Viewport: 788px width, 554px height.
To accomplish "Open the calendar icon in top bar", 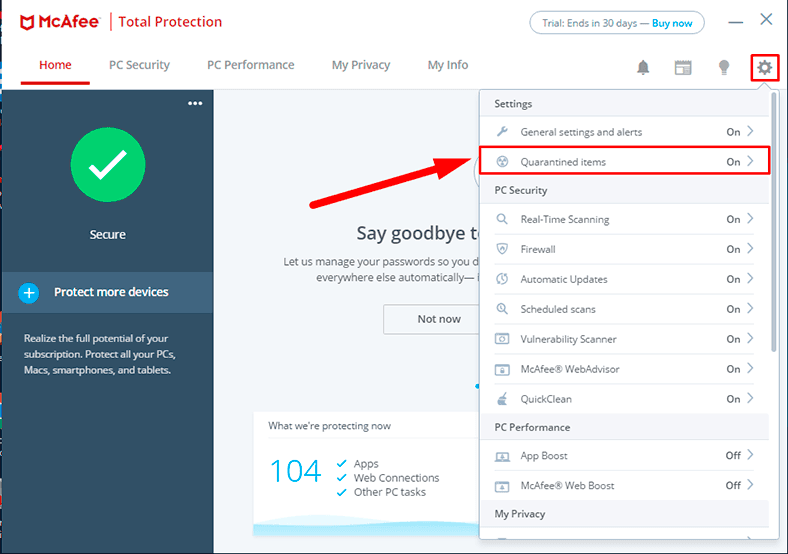I will coord(683,67).
